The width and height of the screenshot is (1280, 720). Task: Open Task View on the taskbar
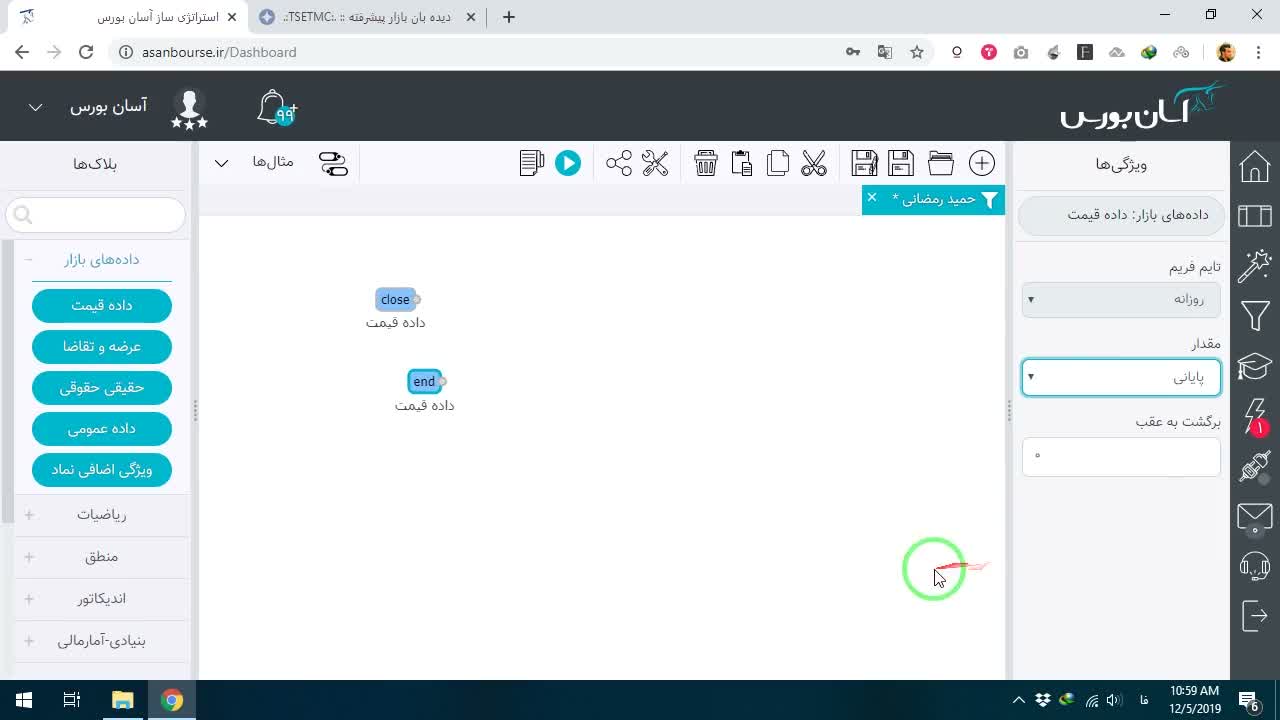click(72, 700)
